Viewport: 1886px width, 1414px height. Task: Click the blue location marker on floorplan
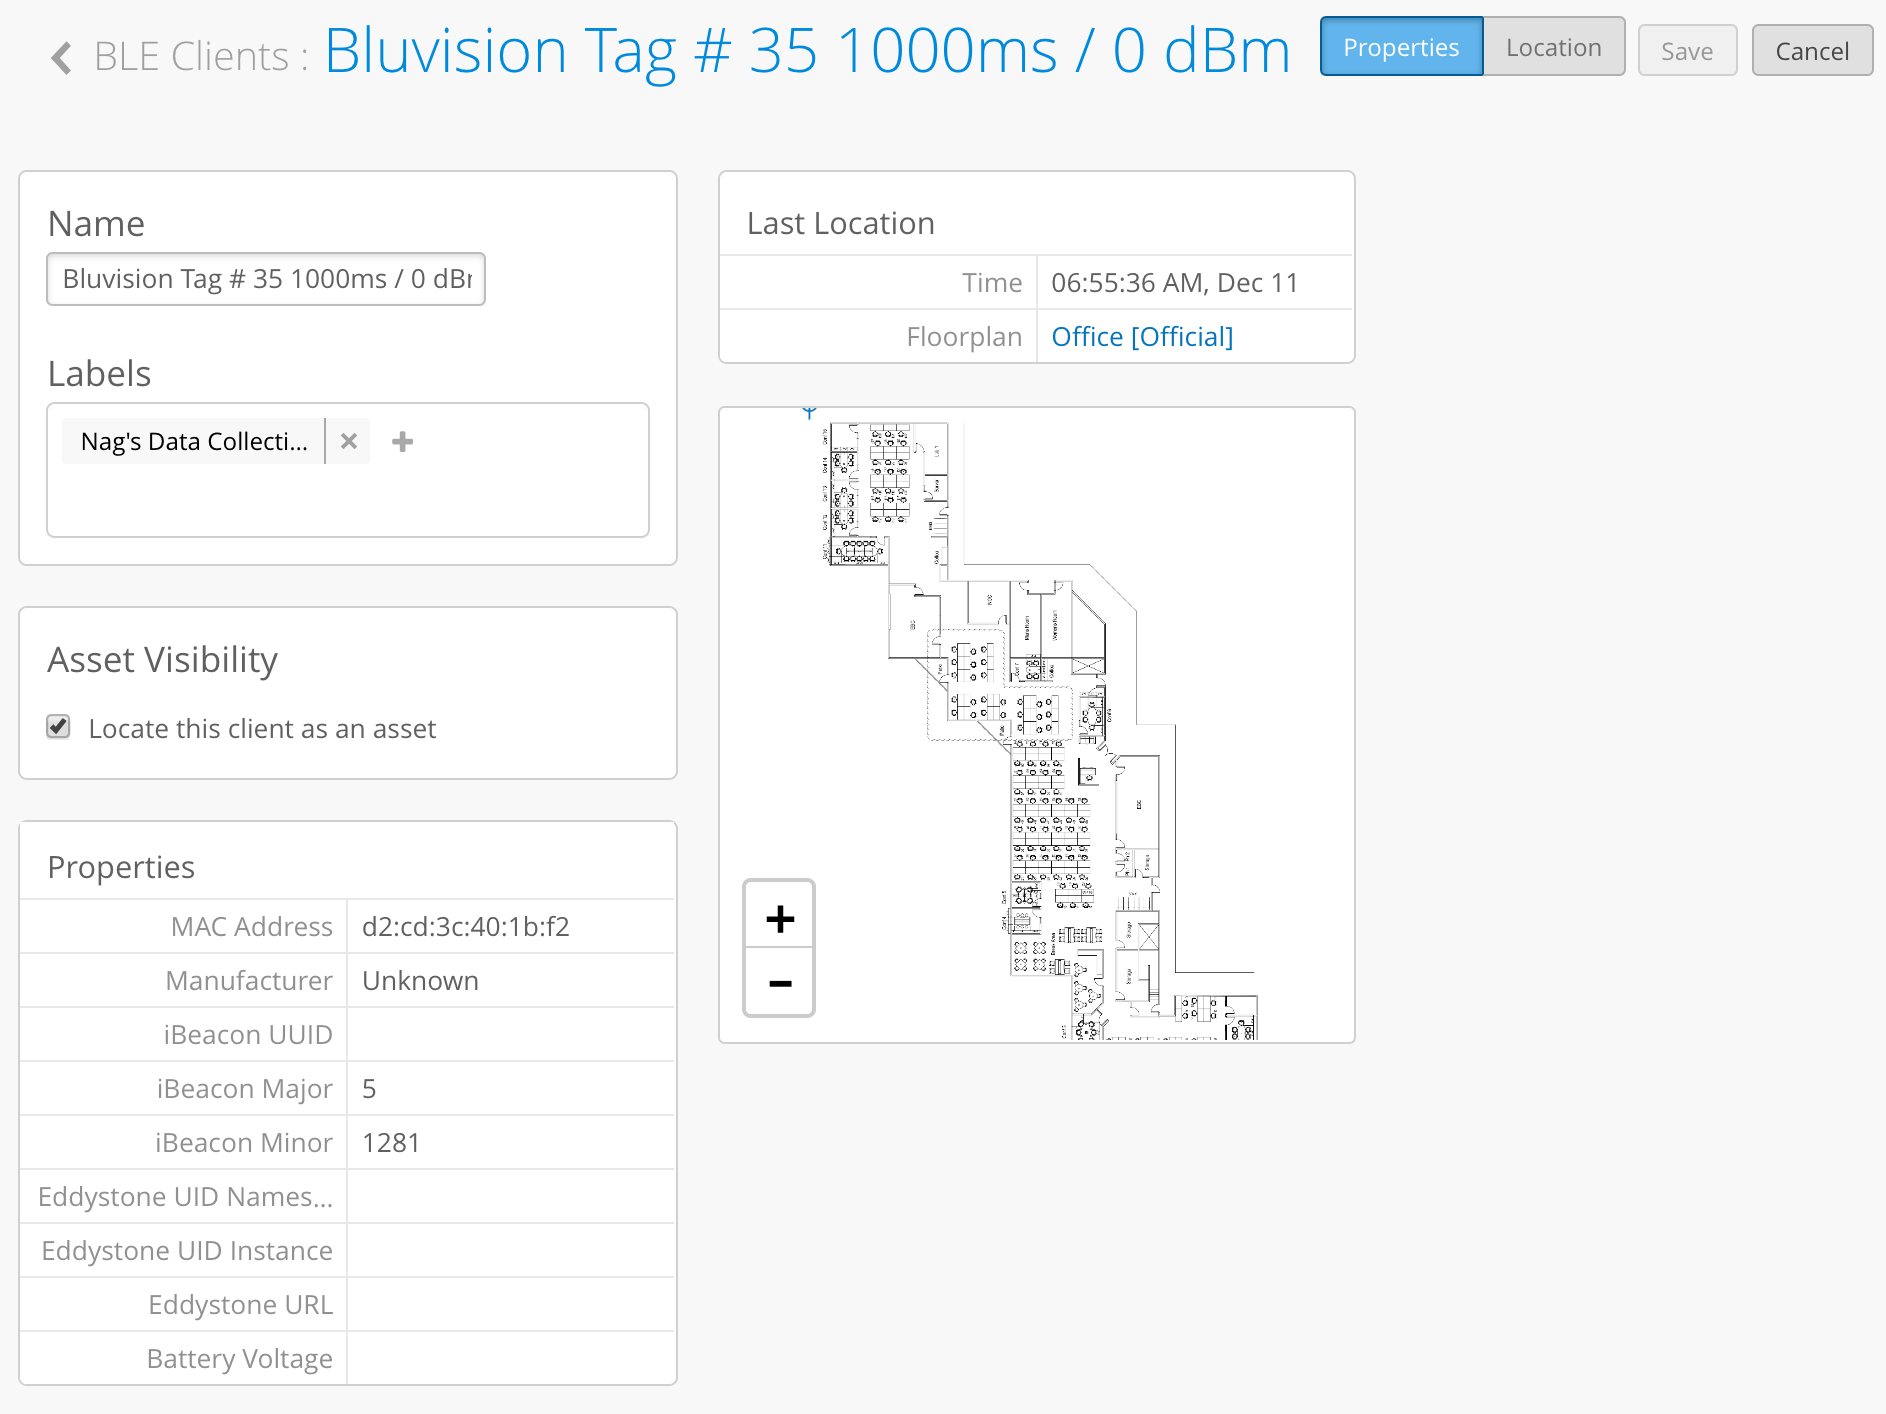point(809,411)
